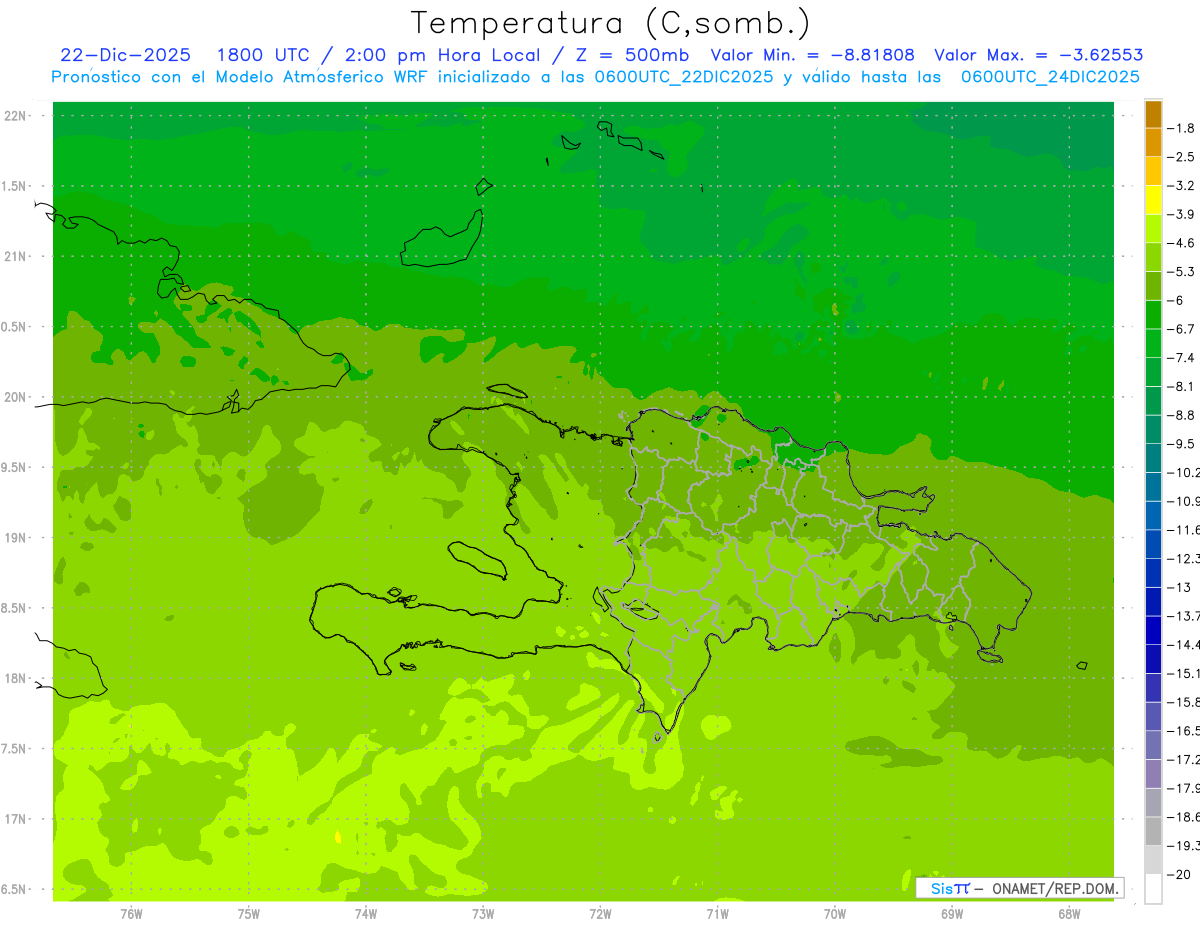Screen dimensions: 1200x927
Task: Click the '-3.2' colorbar value
Action: coord(1182,185)
